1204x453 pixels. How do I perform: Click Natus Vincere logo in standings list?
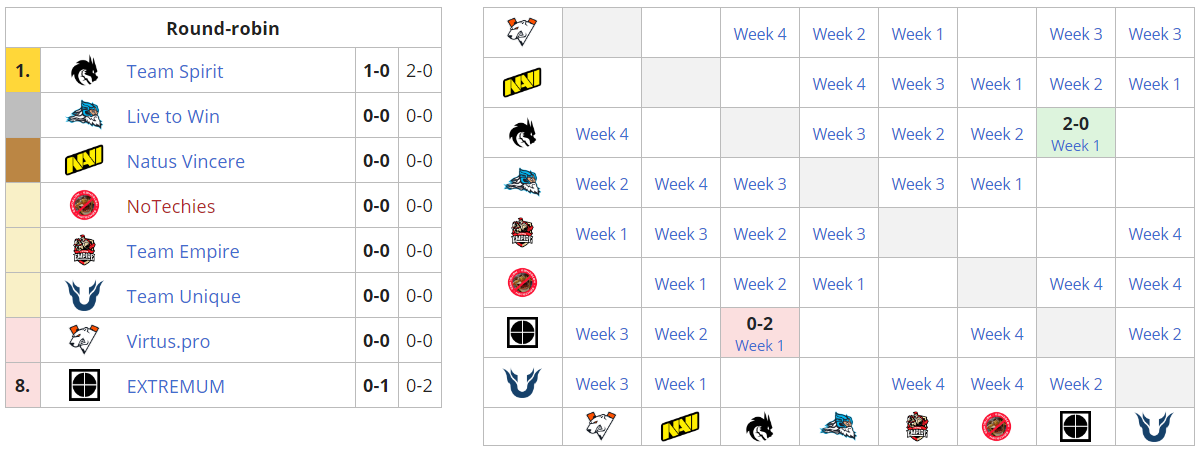coord(84,161)
